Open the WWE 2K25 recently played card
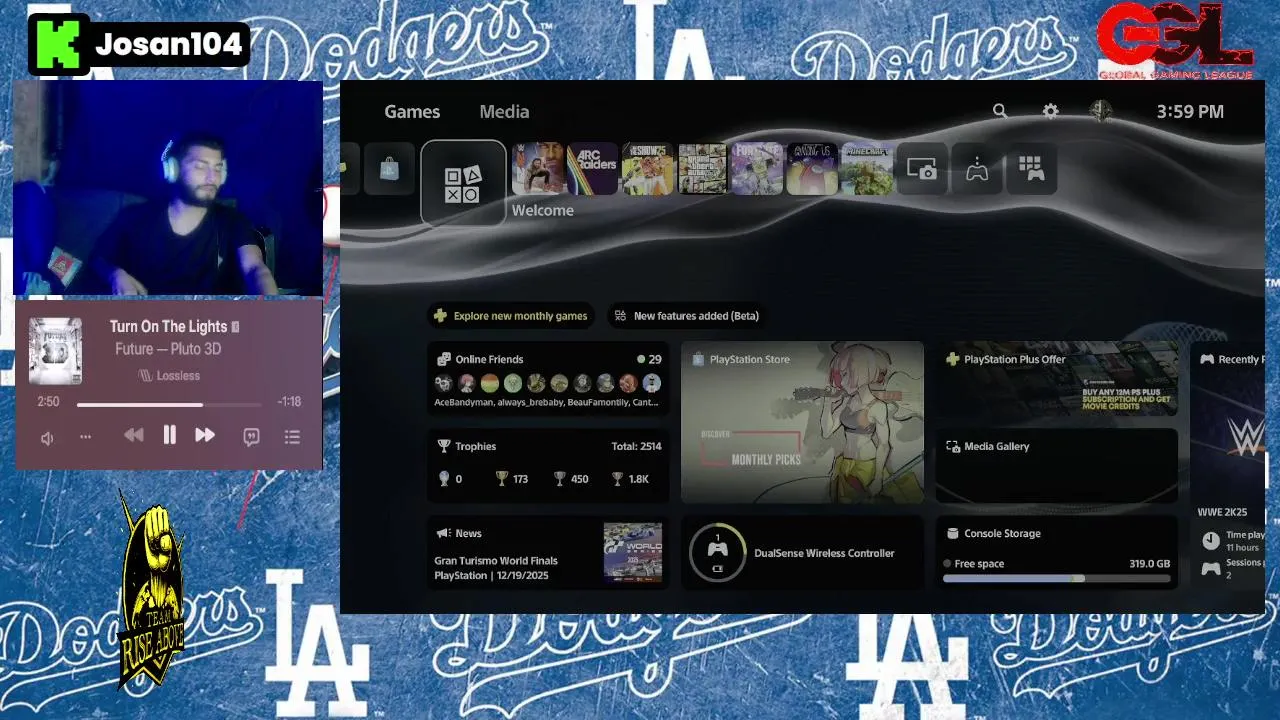The height and width of the screenshot is (720, 1280). point(1227,466)
